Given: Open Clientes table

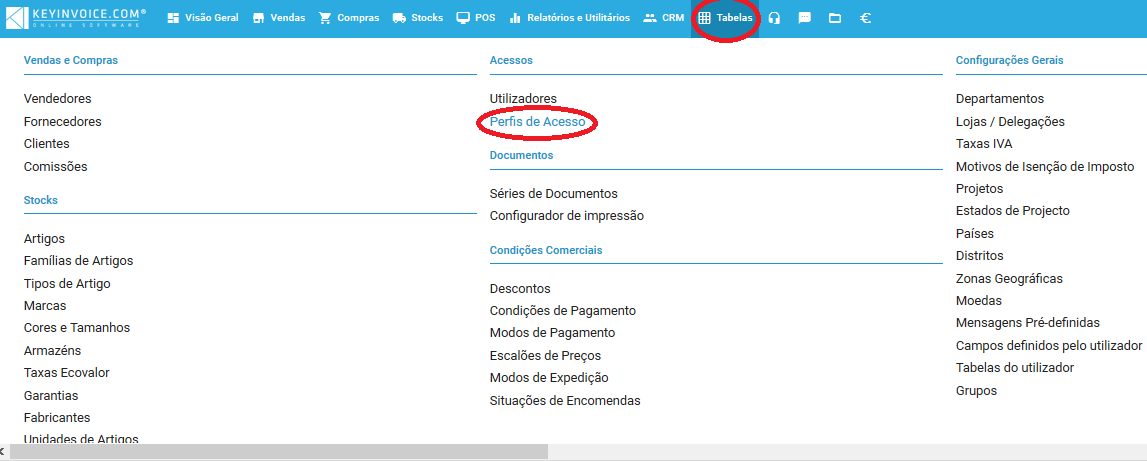Looking at the screenshot, I should (x=47, y=144).
